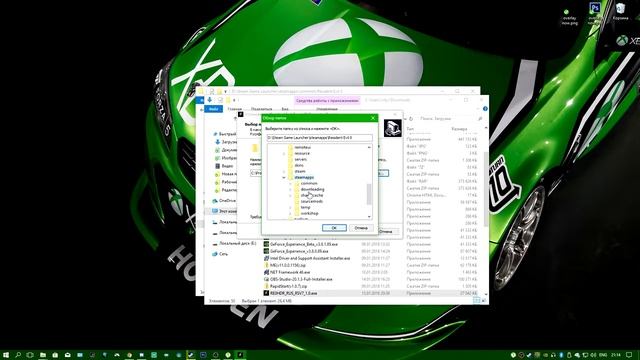This screenshot has height=360, width=640.
Task: Open taskbar search magnifier
Action: (x=18, y=355)
